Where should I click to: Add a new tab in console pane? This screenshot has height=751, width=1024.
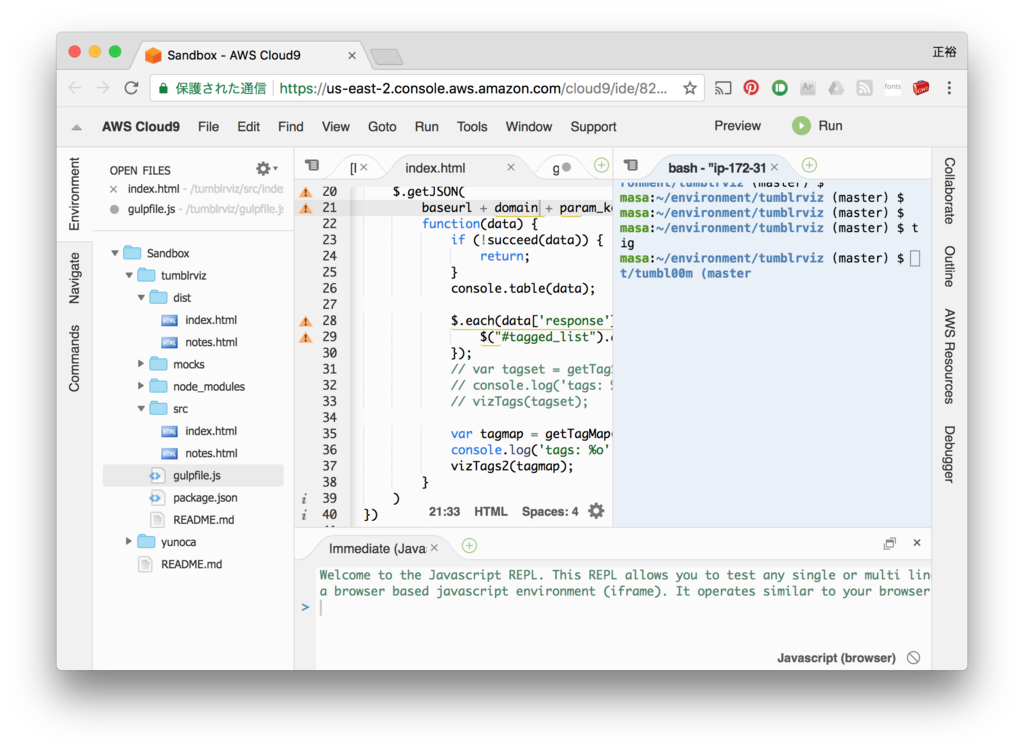click(469, 546)
